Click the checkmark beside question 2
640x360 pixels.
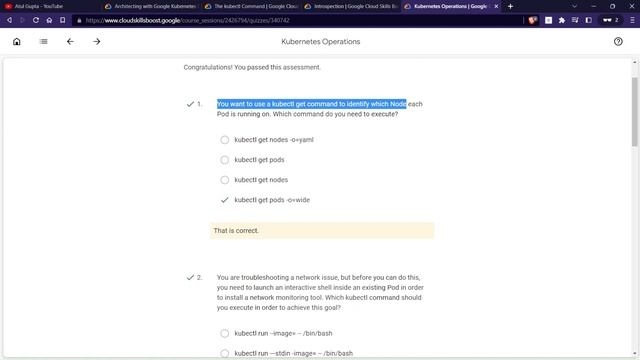(190, 278)
